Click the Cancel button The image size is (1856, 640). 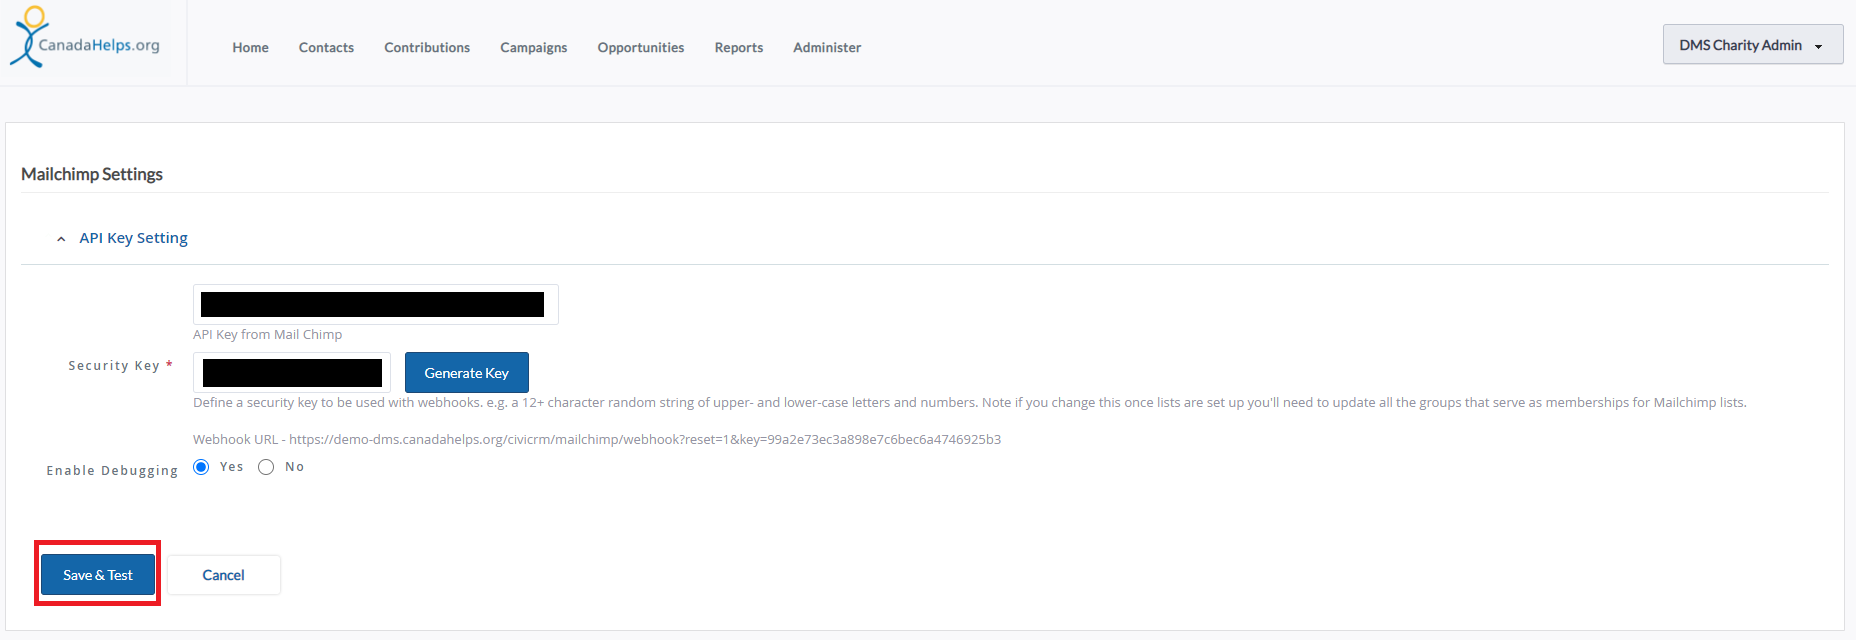[x=223, y=575]
